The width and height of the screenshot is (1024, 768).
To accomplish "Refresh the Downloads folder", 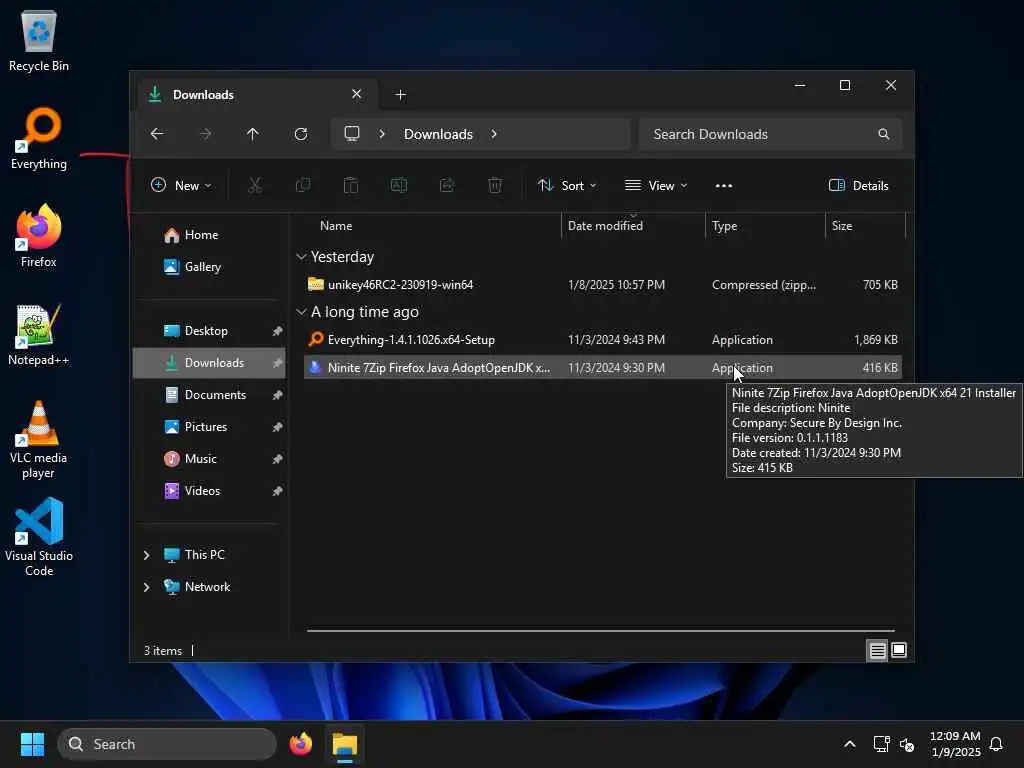I will [301, 134].
